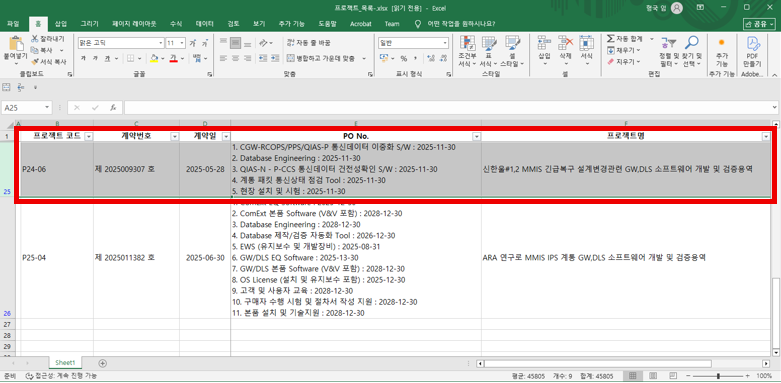
Task: Click the Borders grid icon
Action: tap(130, 59)
